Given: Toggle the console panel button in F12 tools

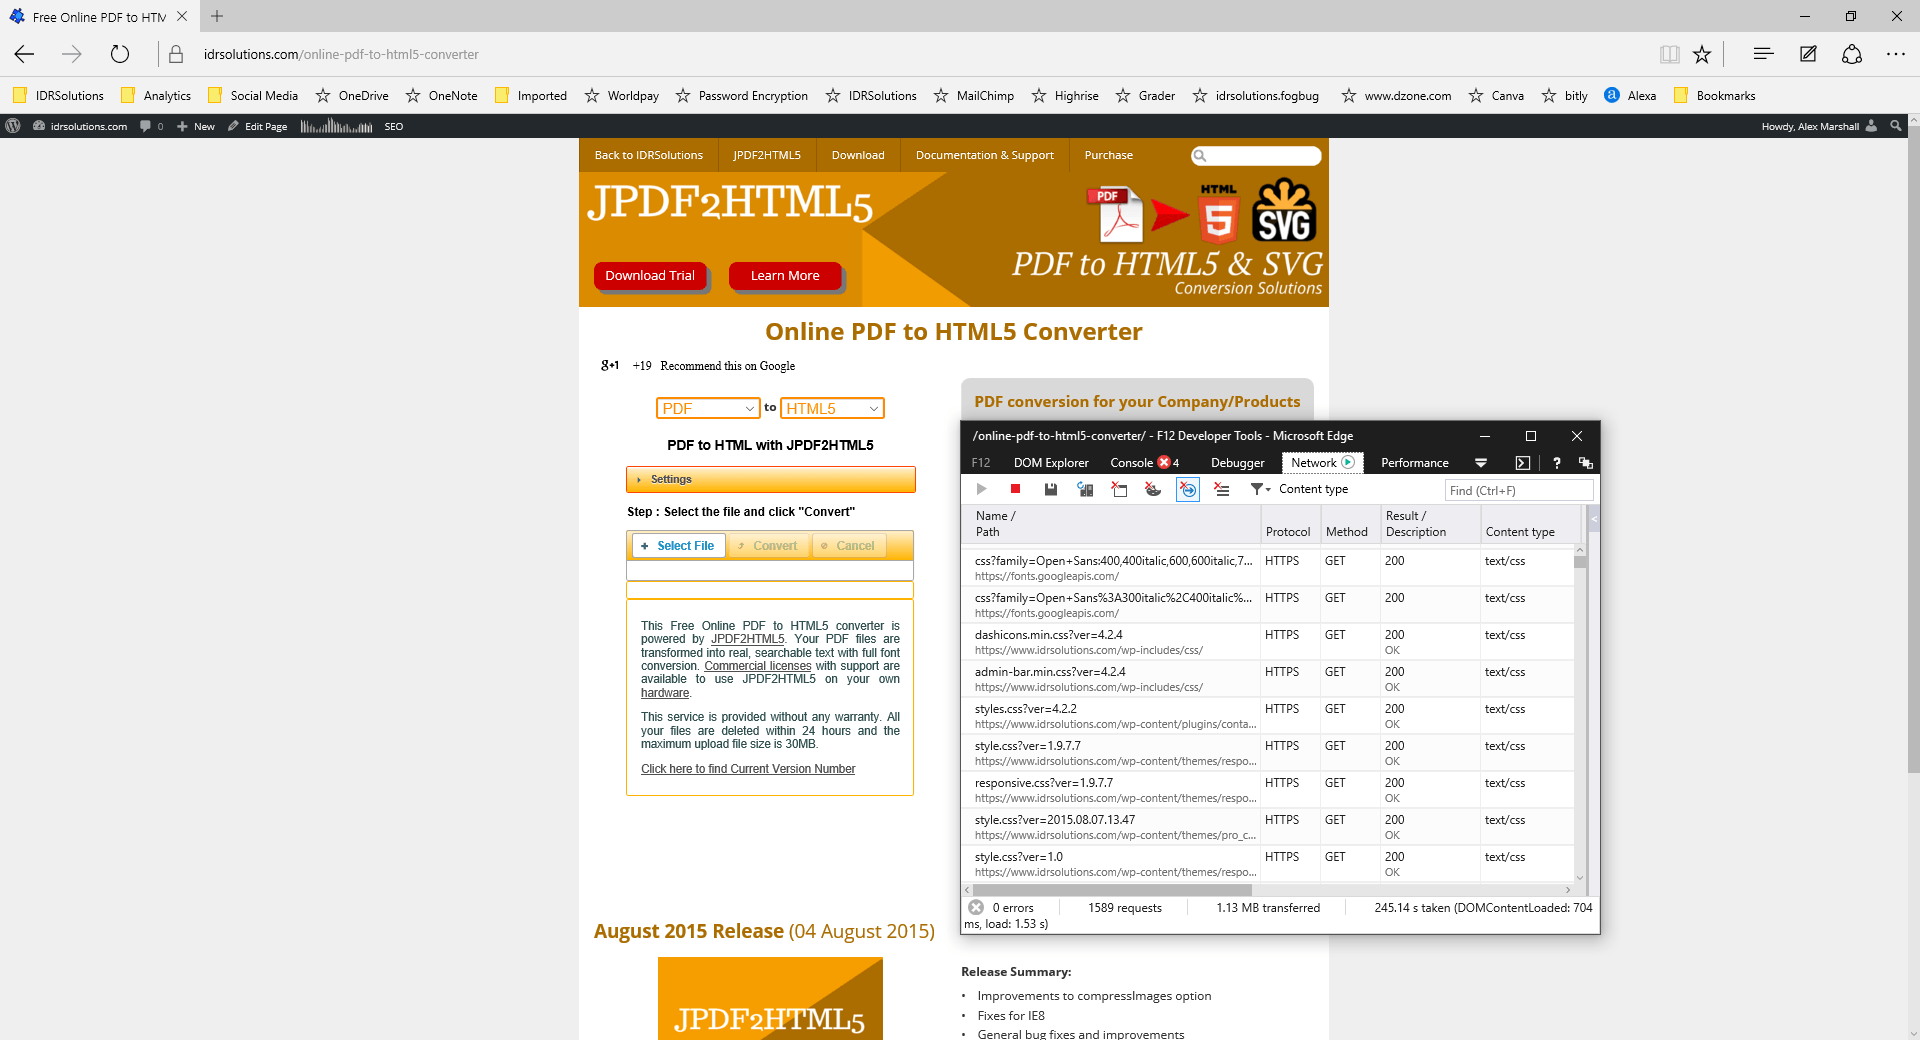Looking at the screenshot, I should 1522,463.
